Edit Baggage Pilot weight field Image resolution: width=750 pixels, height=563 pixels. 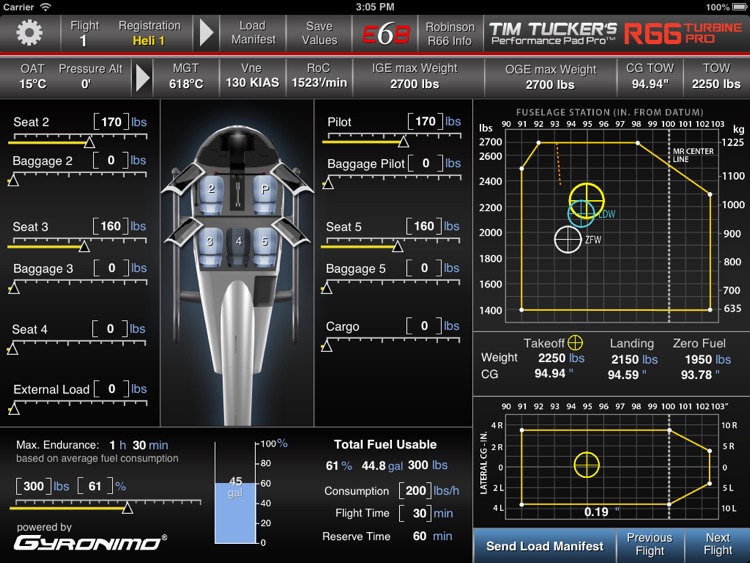tap(425, 164)
